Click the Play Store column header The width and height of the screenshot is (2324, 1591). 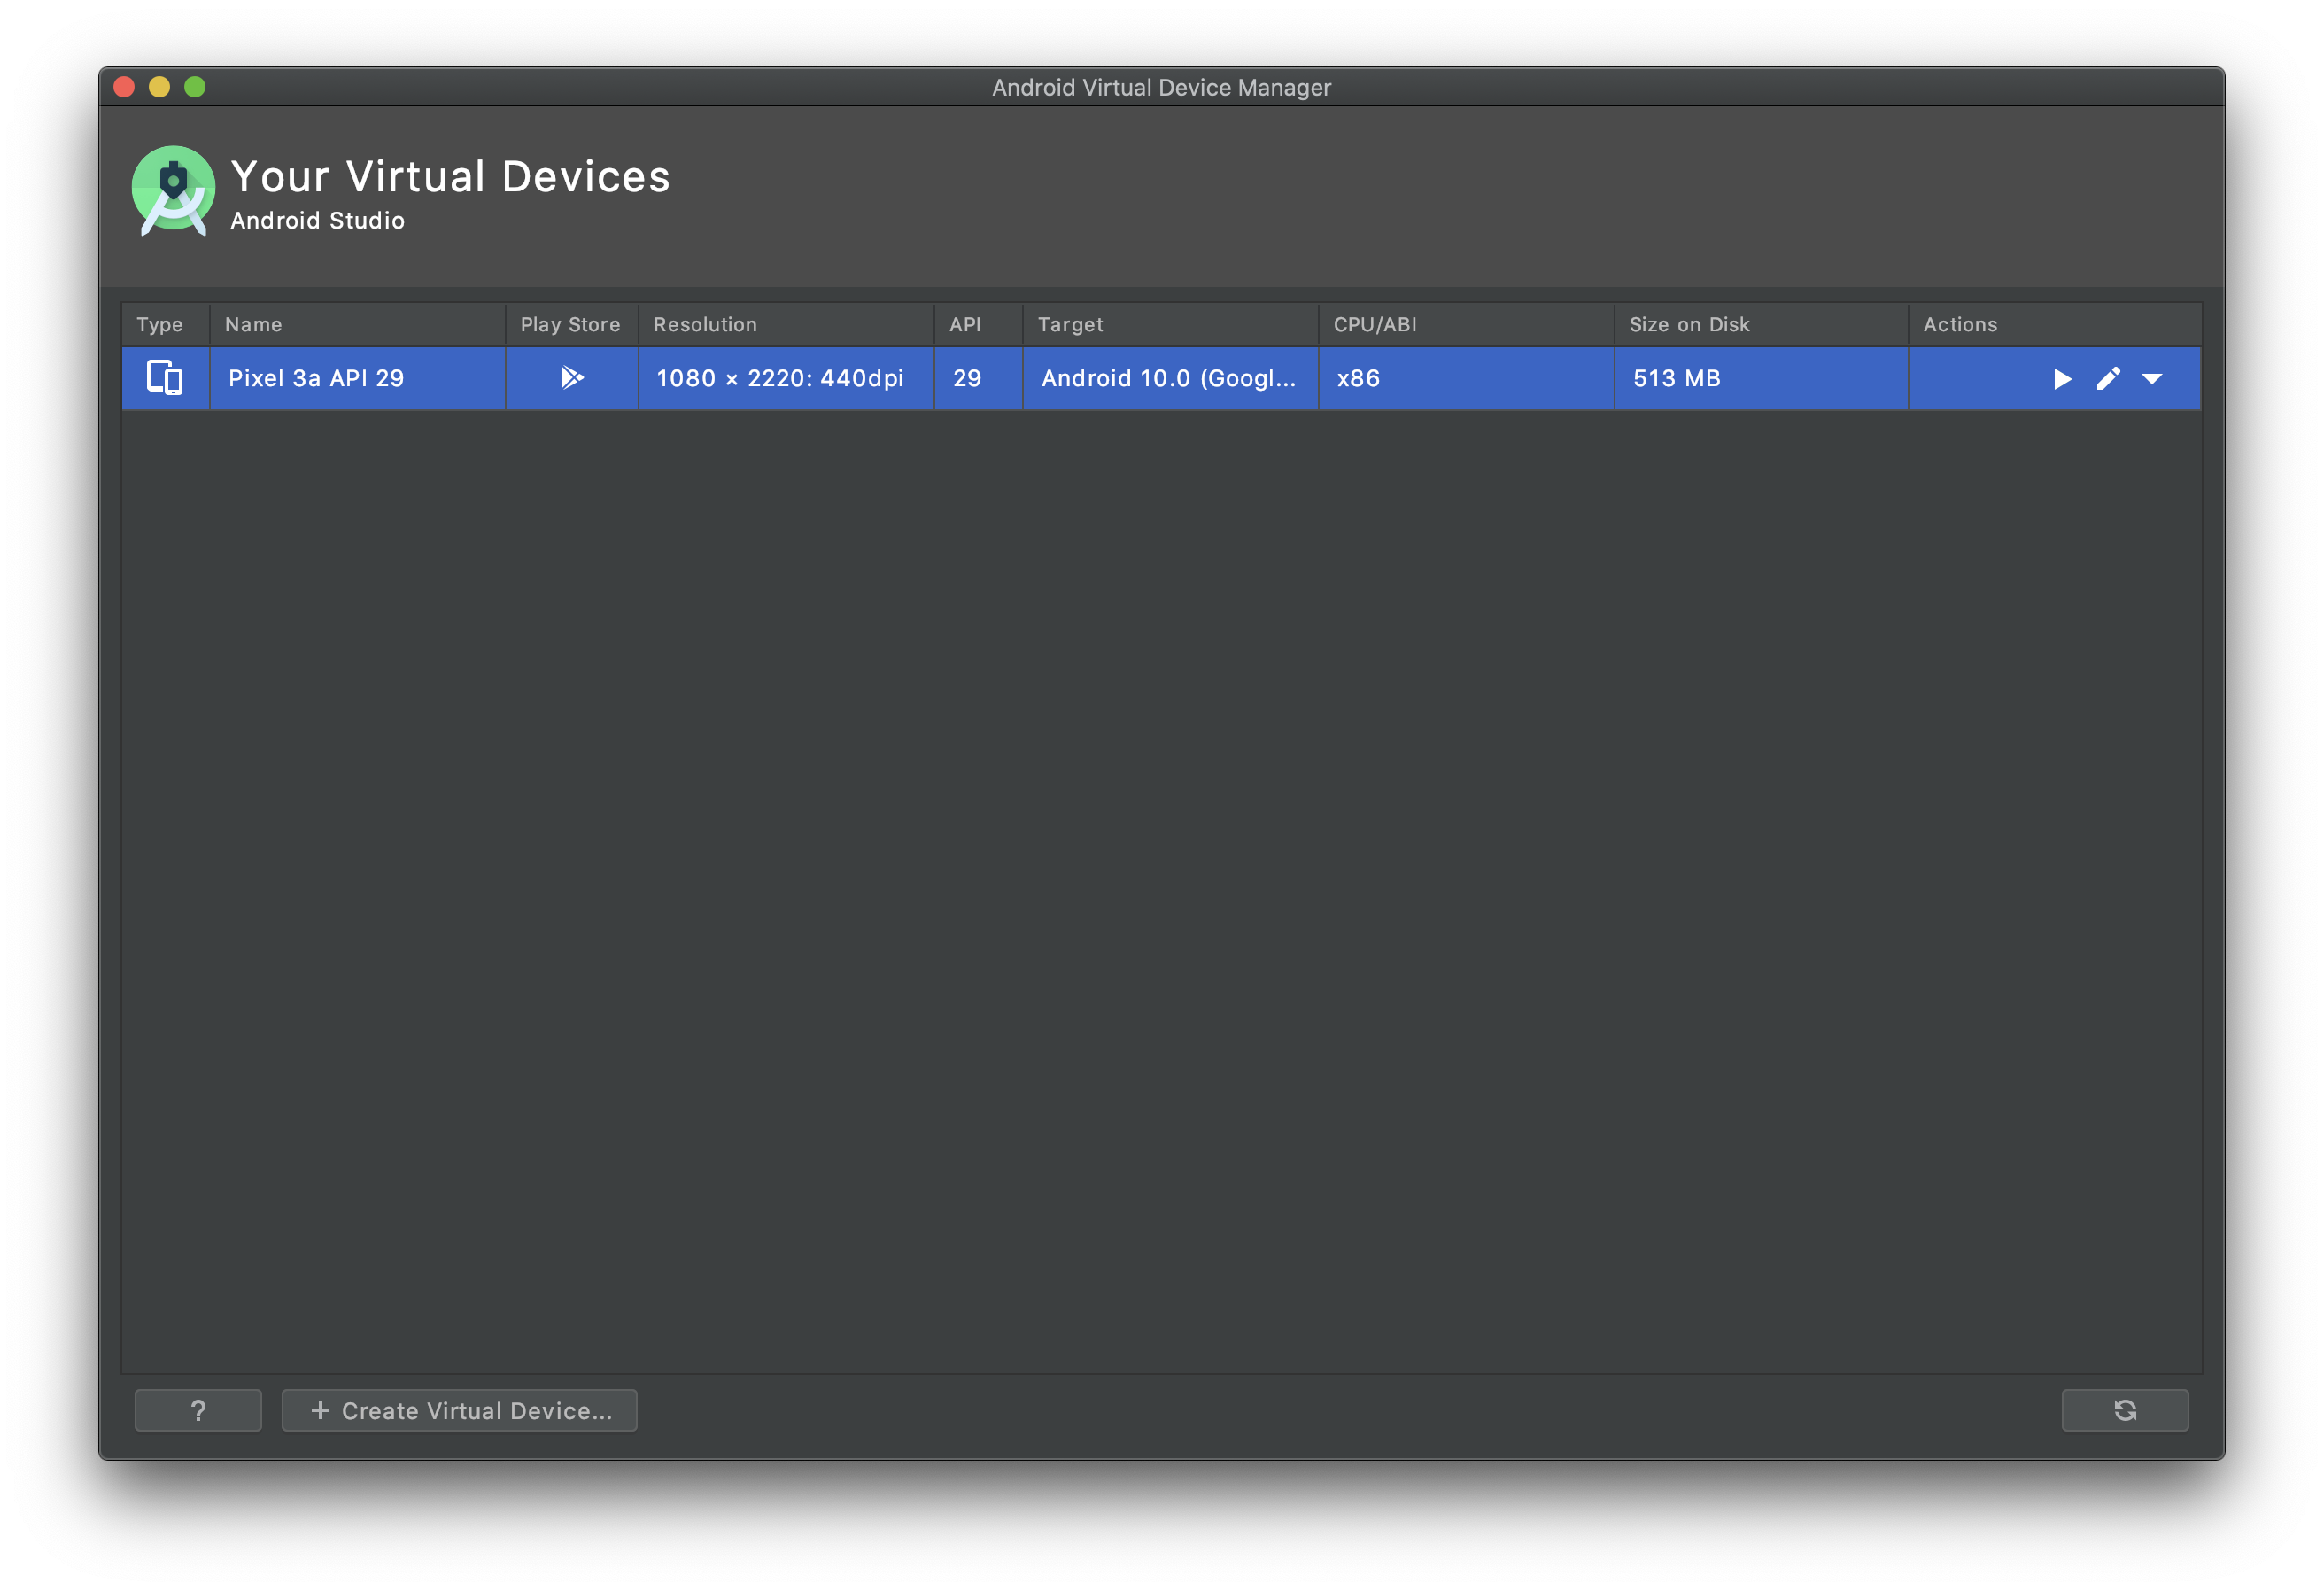tap(570, 325)
